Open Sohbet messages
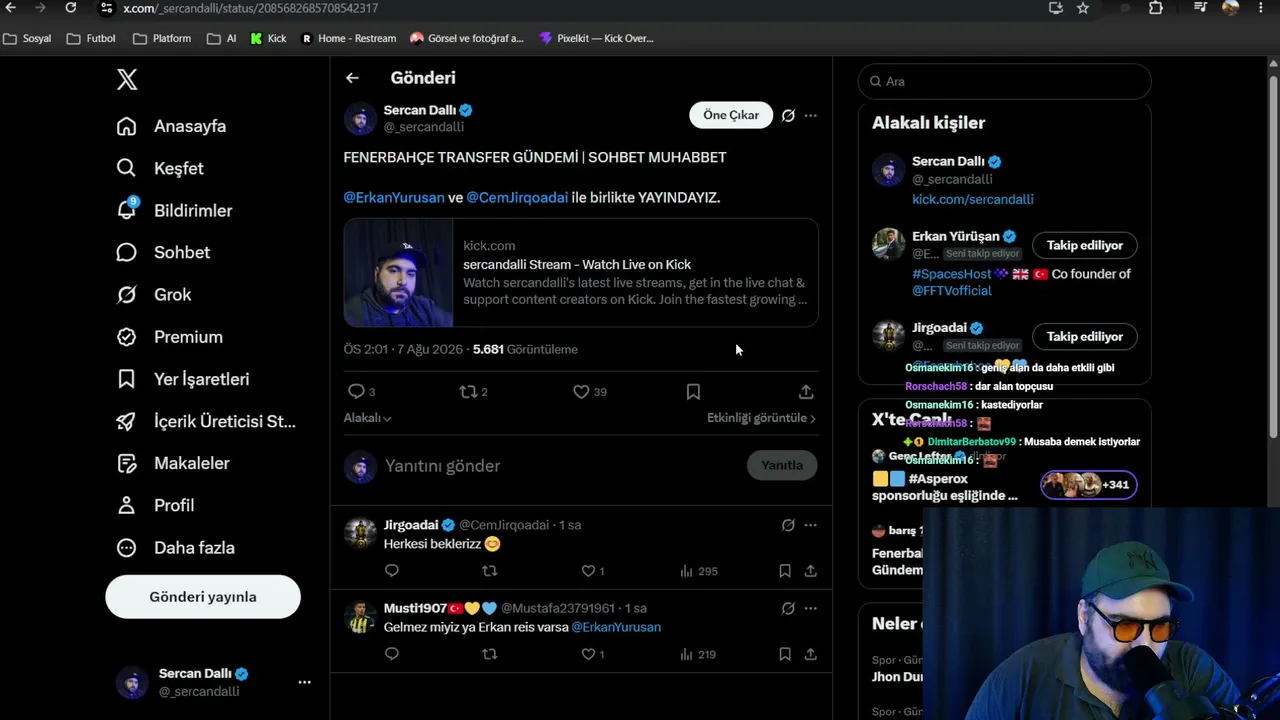The height and width of the screenshot is (720, 1280). [163, 252]
